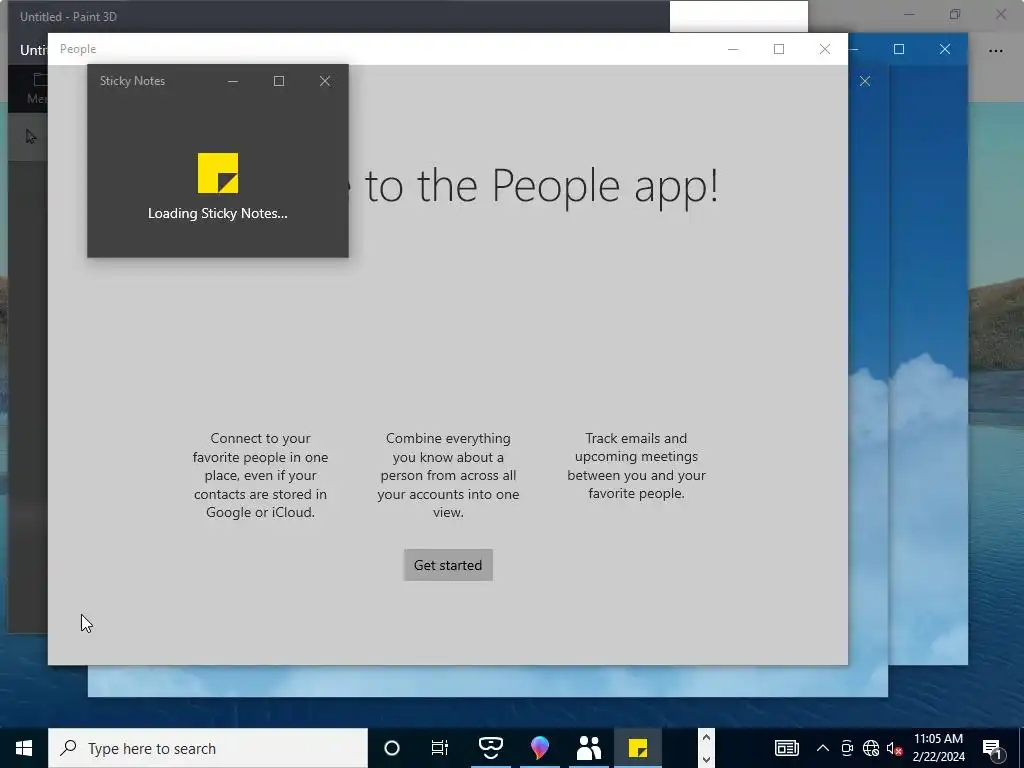Click the taskbar scroll down arrow

706,759
